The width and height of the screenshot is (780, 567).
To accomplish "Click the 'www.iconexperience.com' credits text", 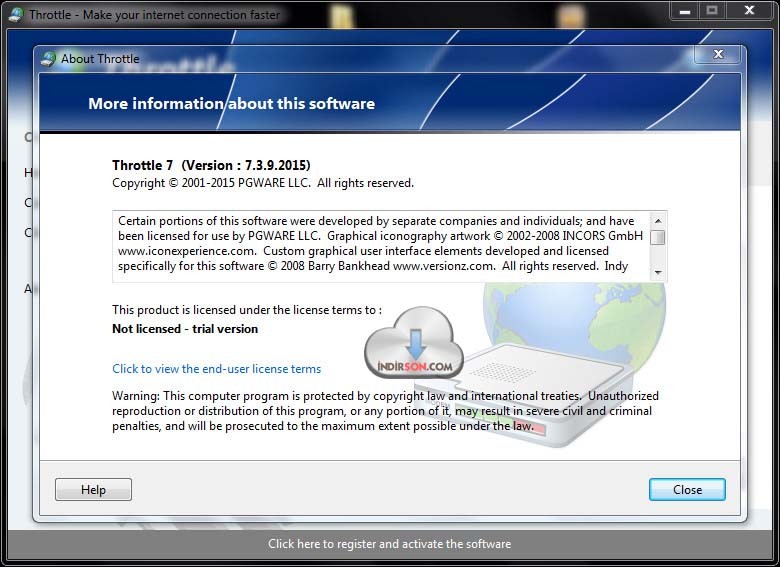I will (187, 251).
